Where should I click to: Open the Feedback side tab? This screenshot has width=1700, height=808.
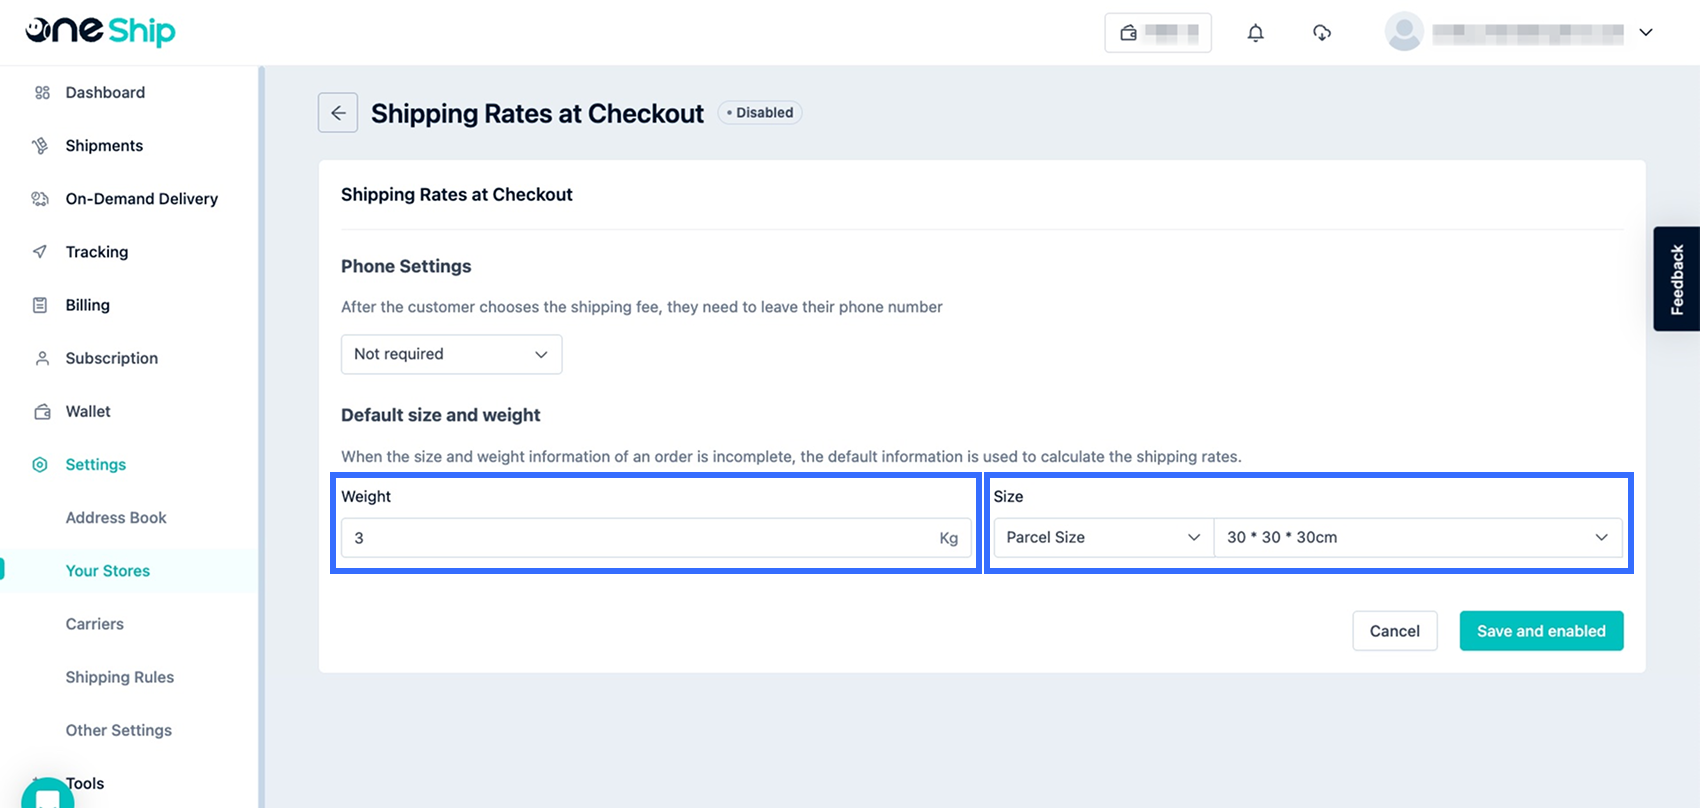point(1677,279)
